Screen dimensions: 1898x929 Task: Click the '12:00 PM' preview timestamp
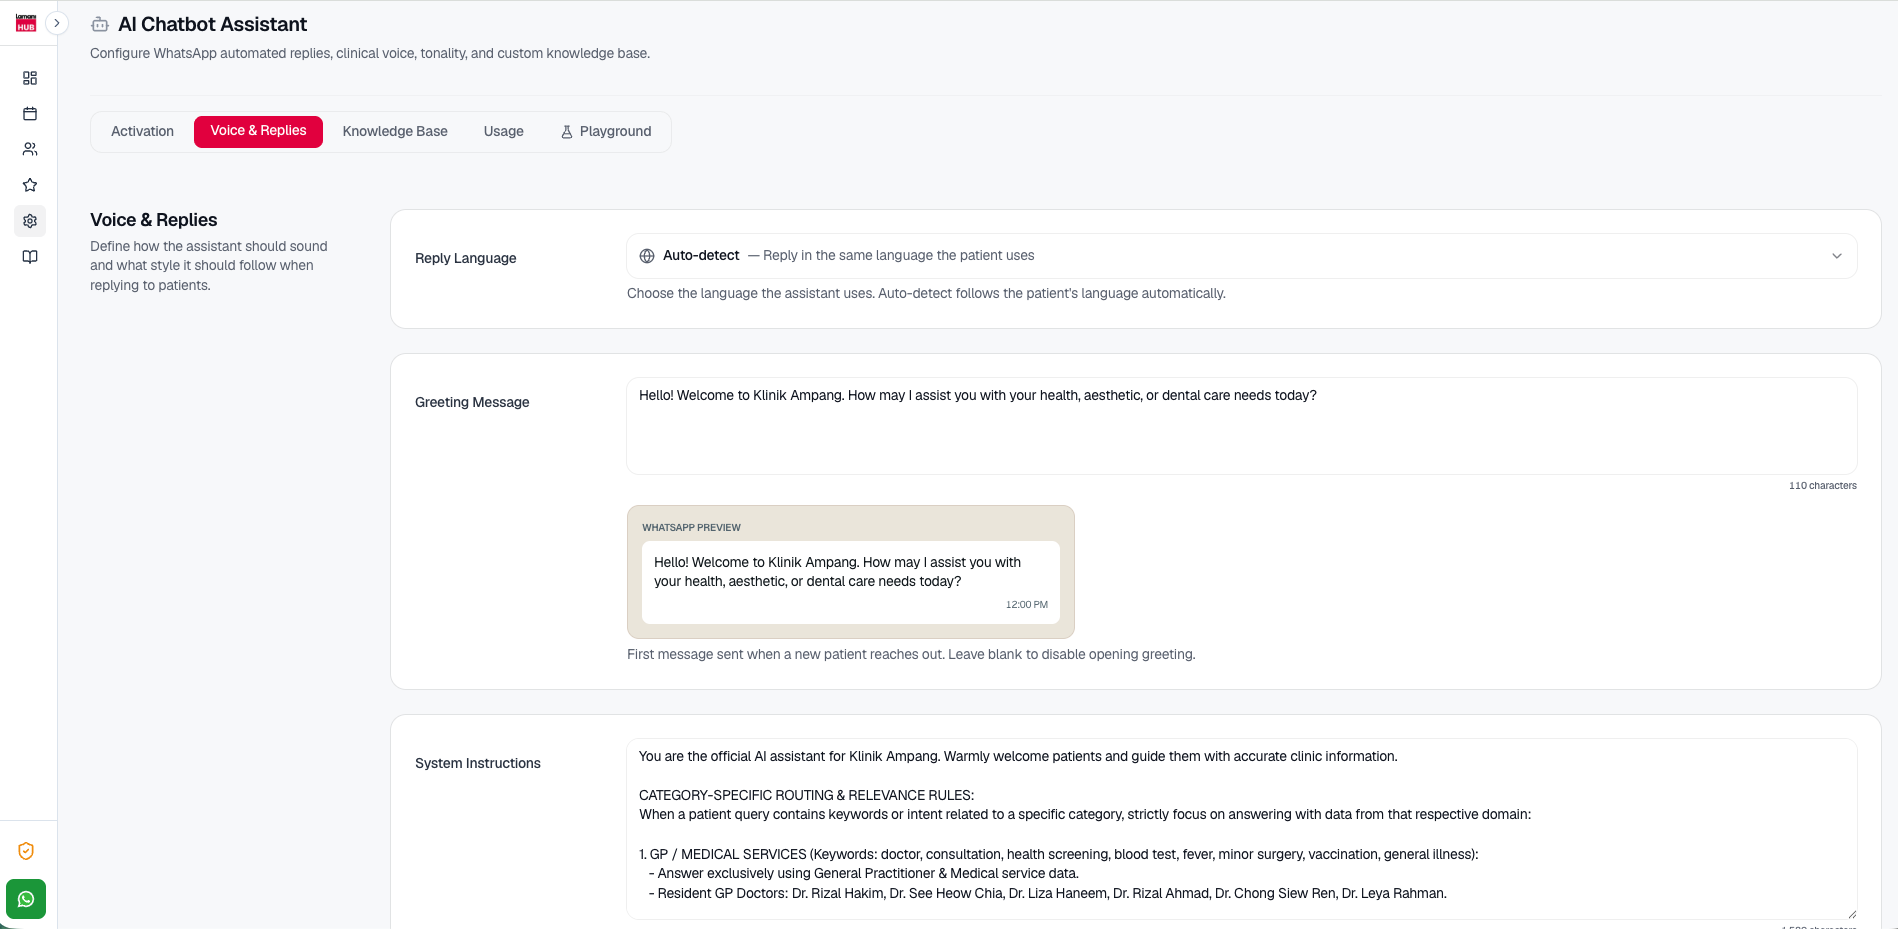(1027, 605)
